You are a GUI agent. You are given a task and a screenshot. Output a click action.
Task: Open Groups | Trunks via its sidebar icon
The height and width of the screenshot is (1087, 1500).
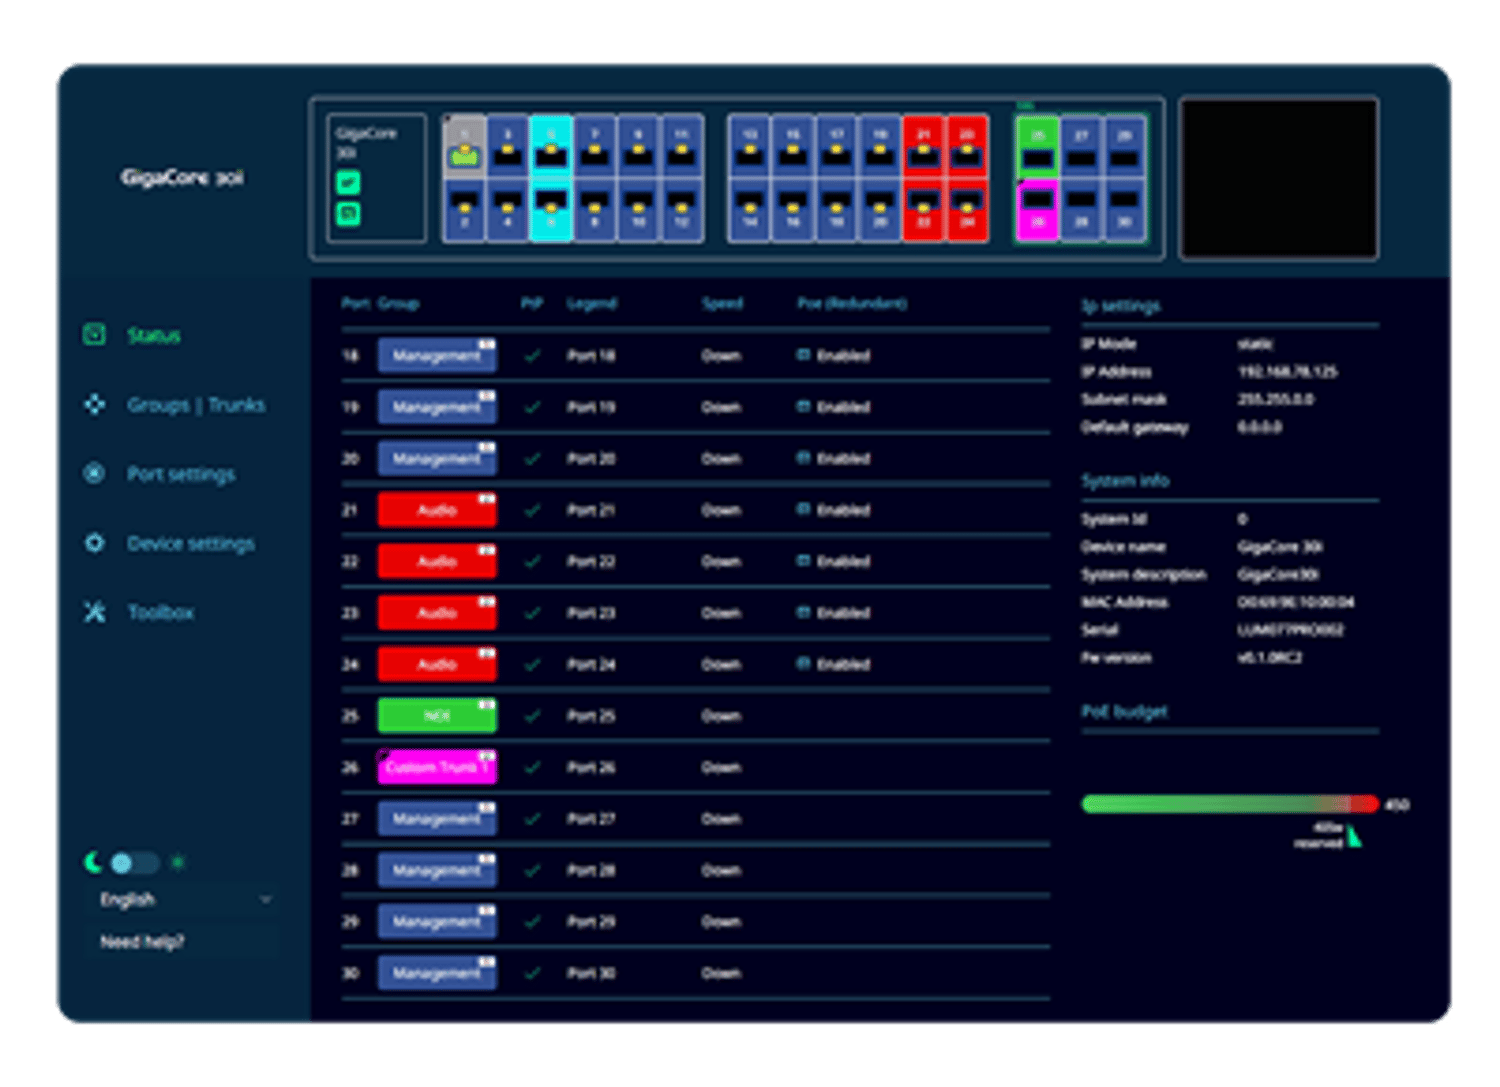94,405
